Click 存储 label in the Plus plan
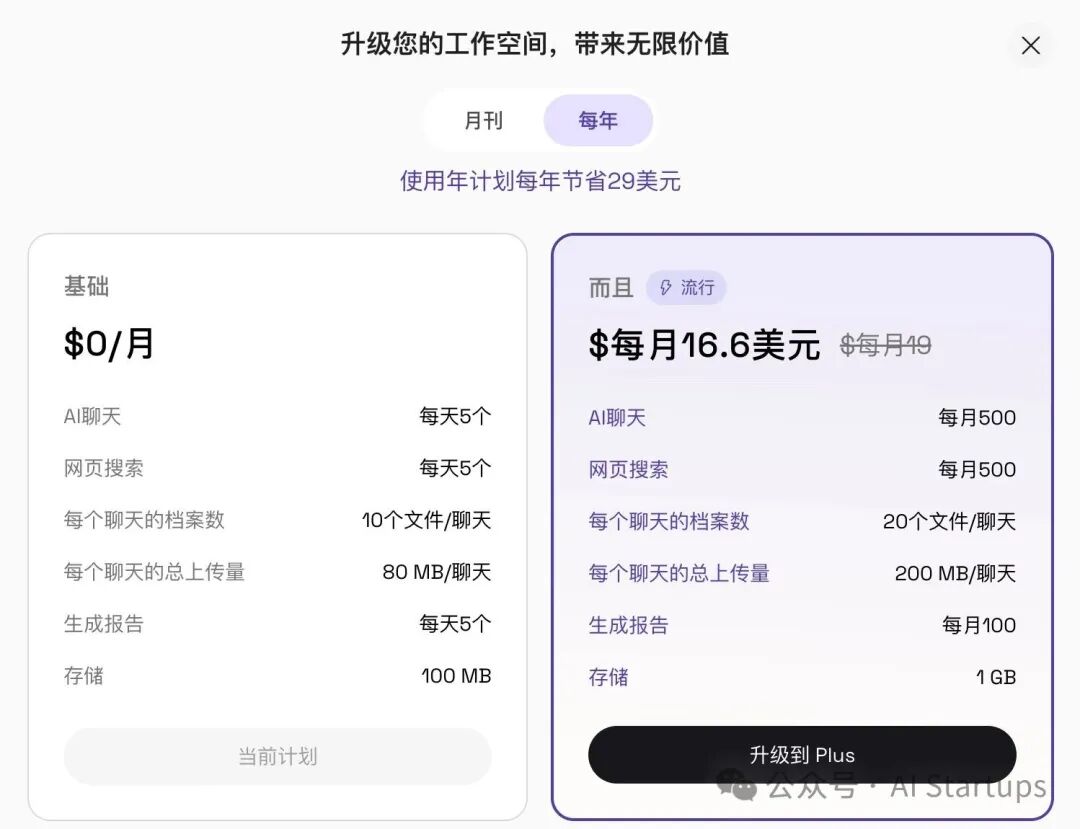1080x829 pixels. 608,677
